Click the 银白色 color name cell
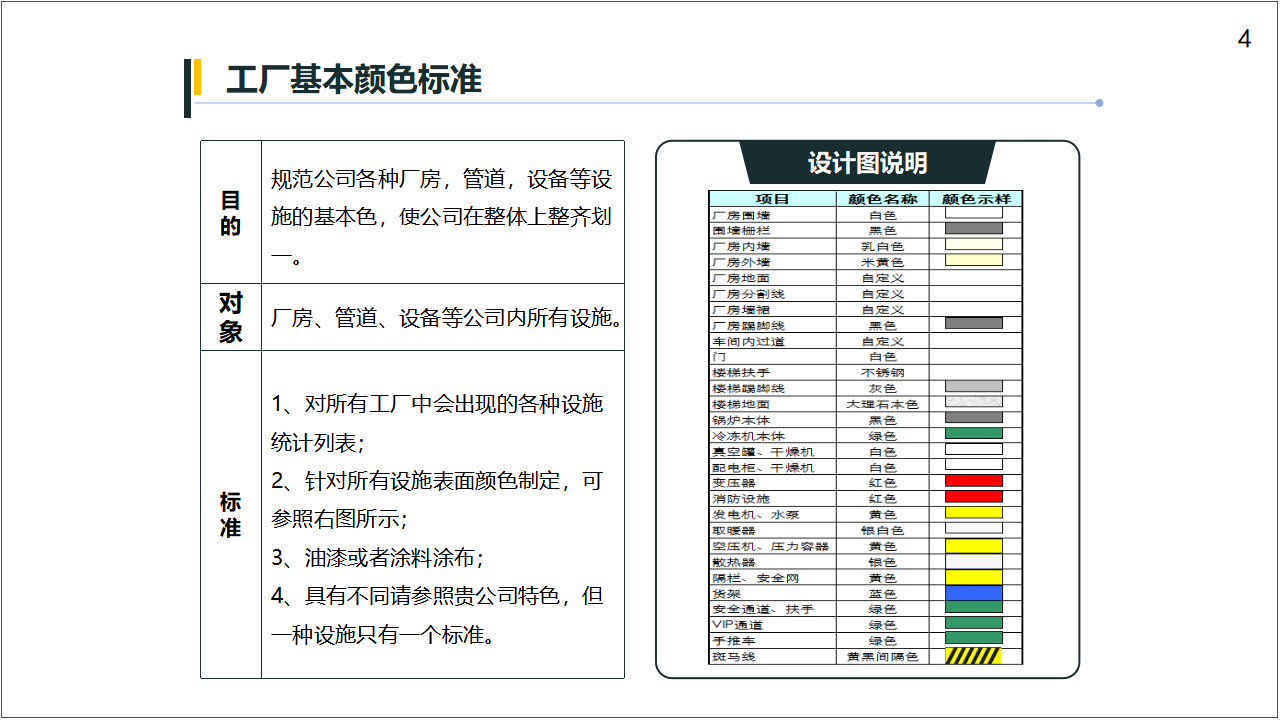The width and height of the screenshot is (1280, 720). pos(882,530)
